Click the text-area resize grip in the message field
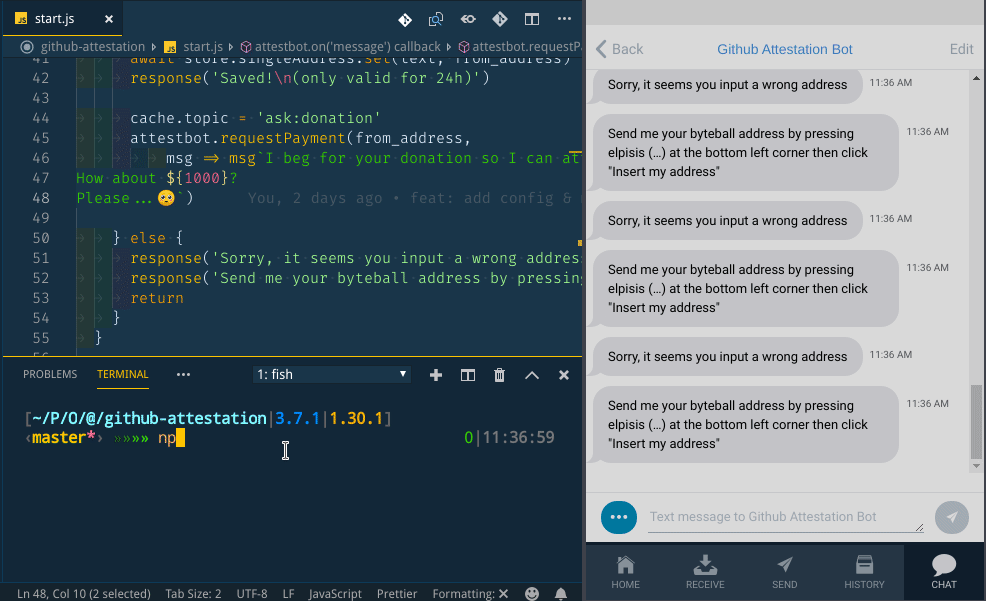The height and width of the screenshot is (601, 986). pyautogui.click(x=919, y=528)
